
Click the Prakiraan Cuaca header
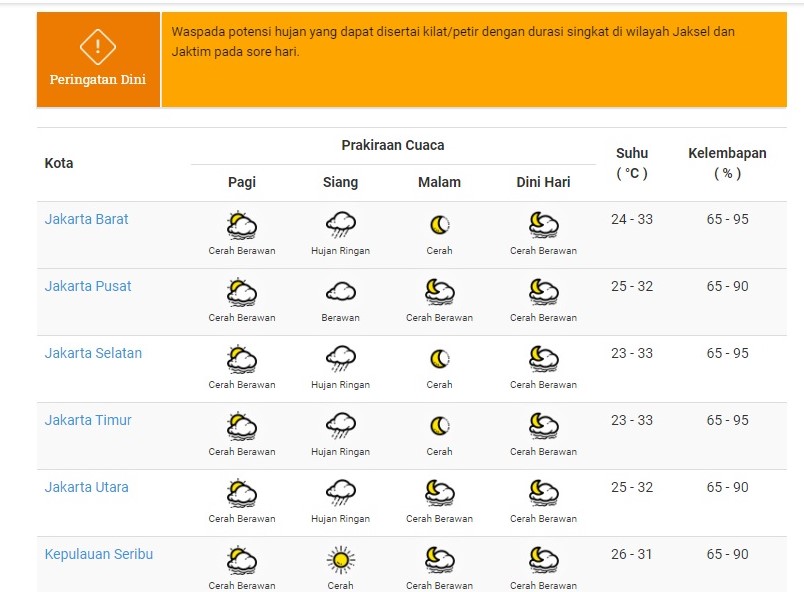(x=393, y=145)
